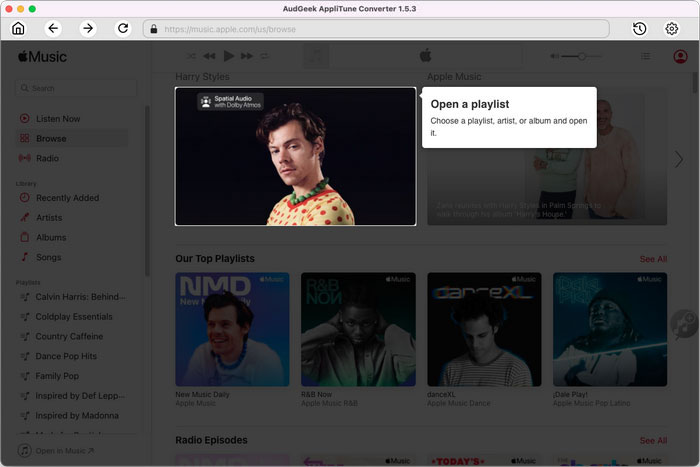Advance the featured carousel with right chevron

tap(679, 159)
